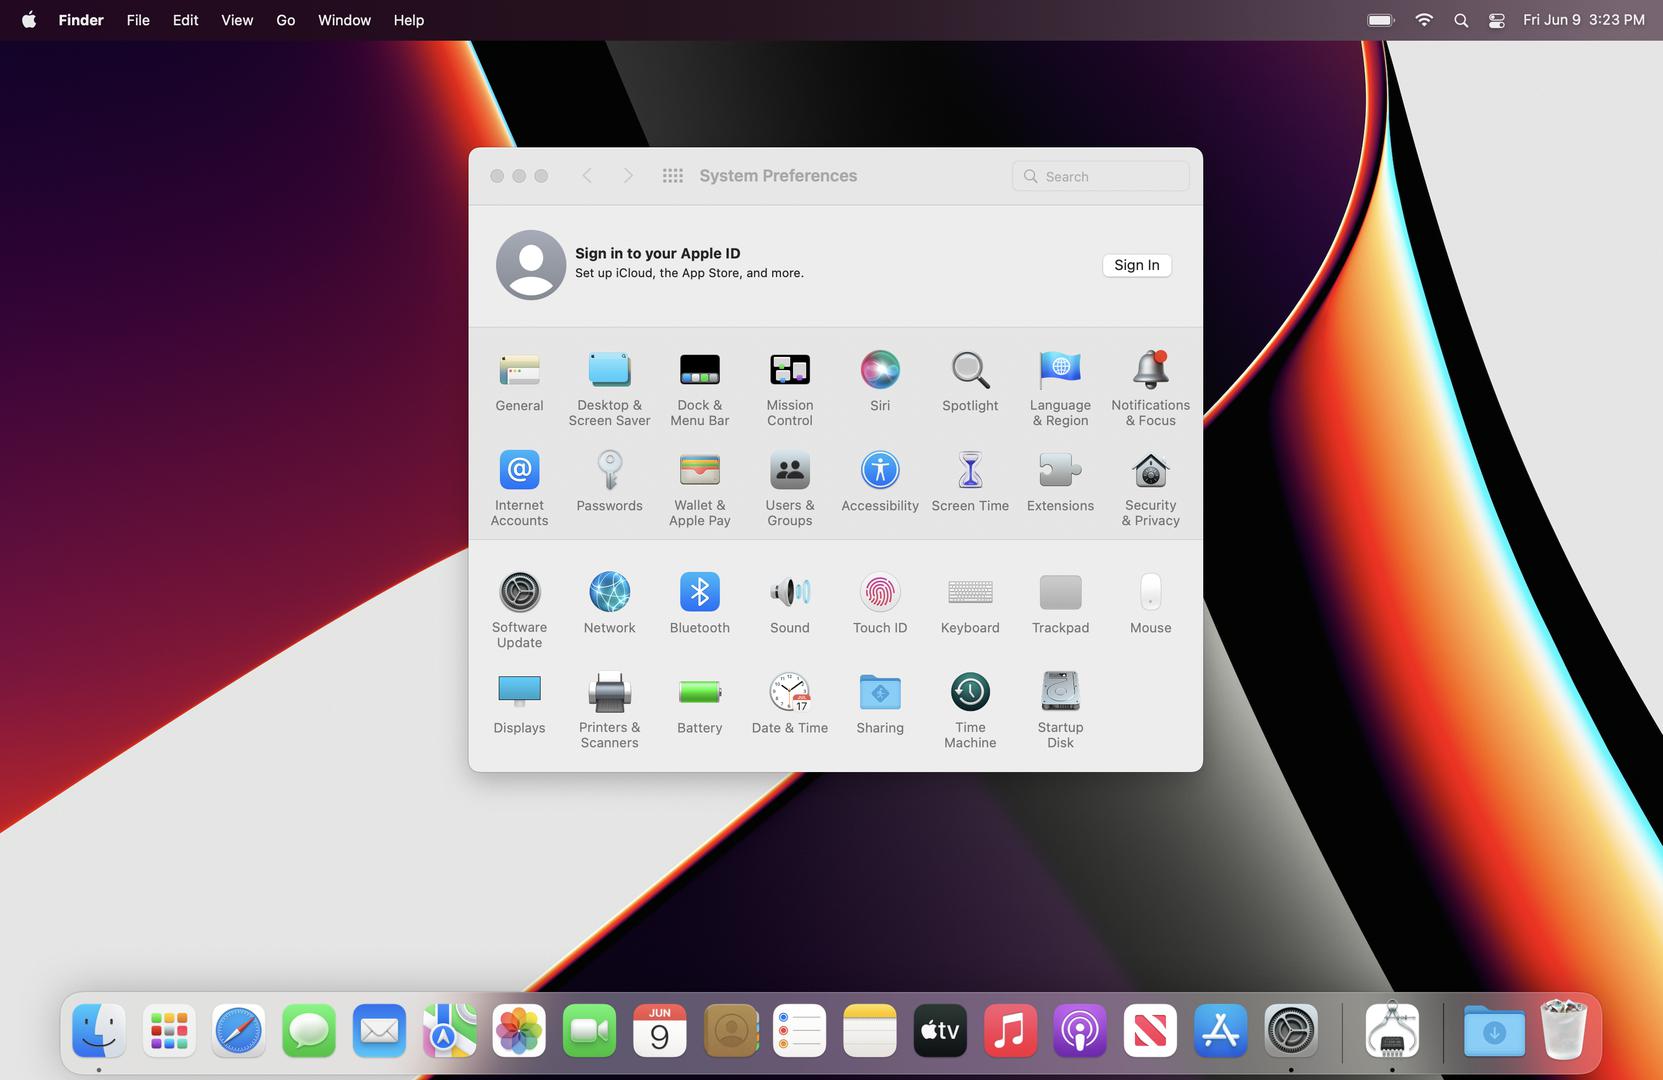
Task: Open Control Center in menu bar
Action: pyautogui.click(x=1497, y=20)
